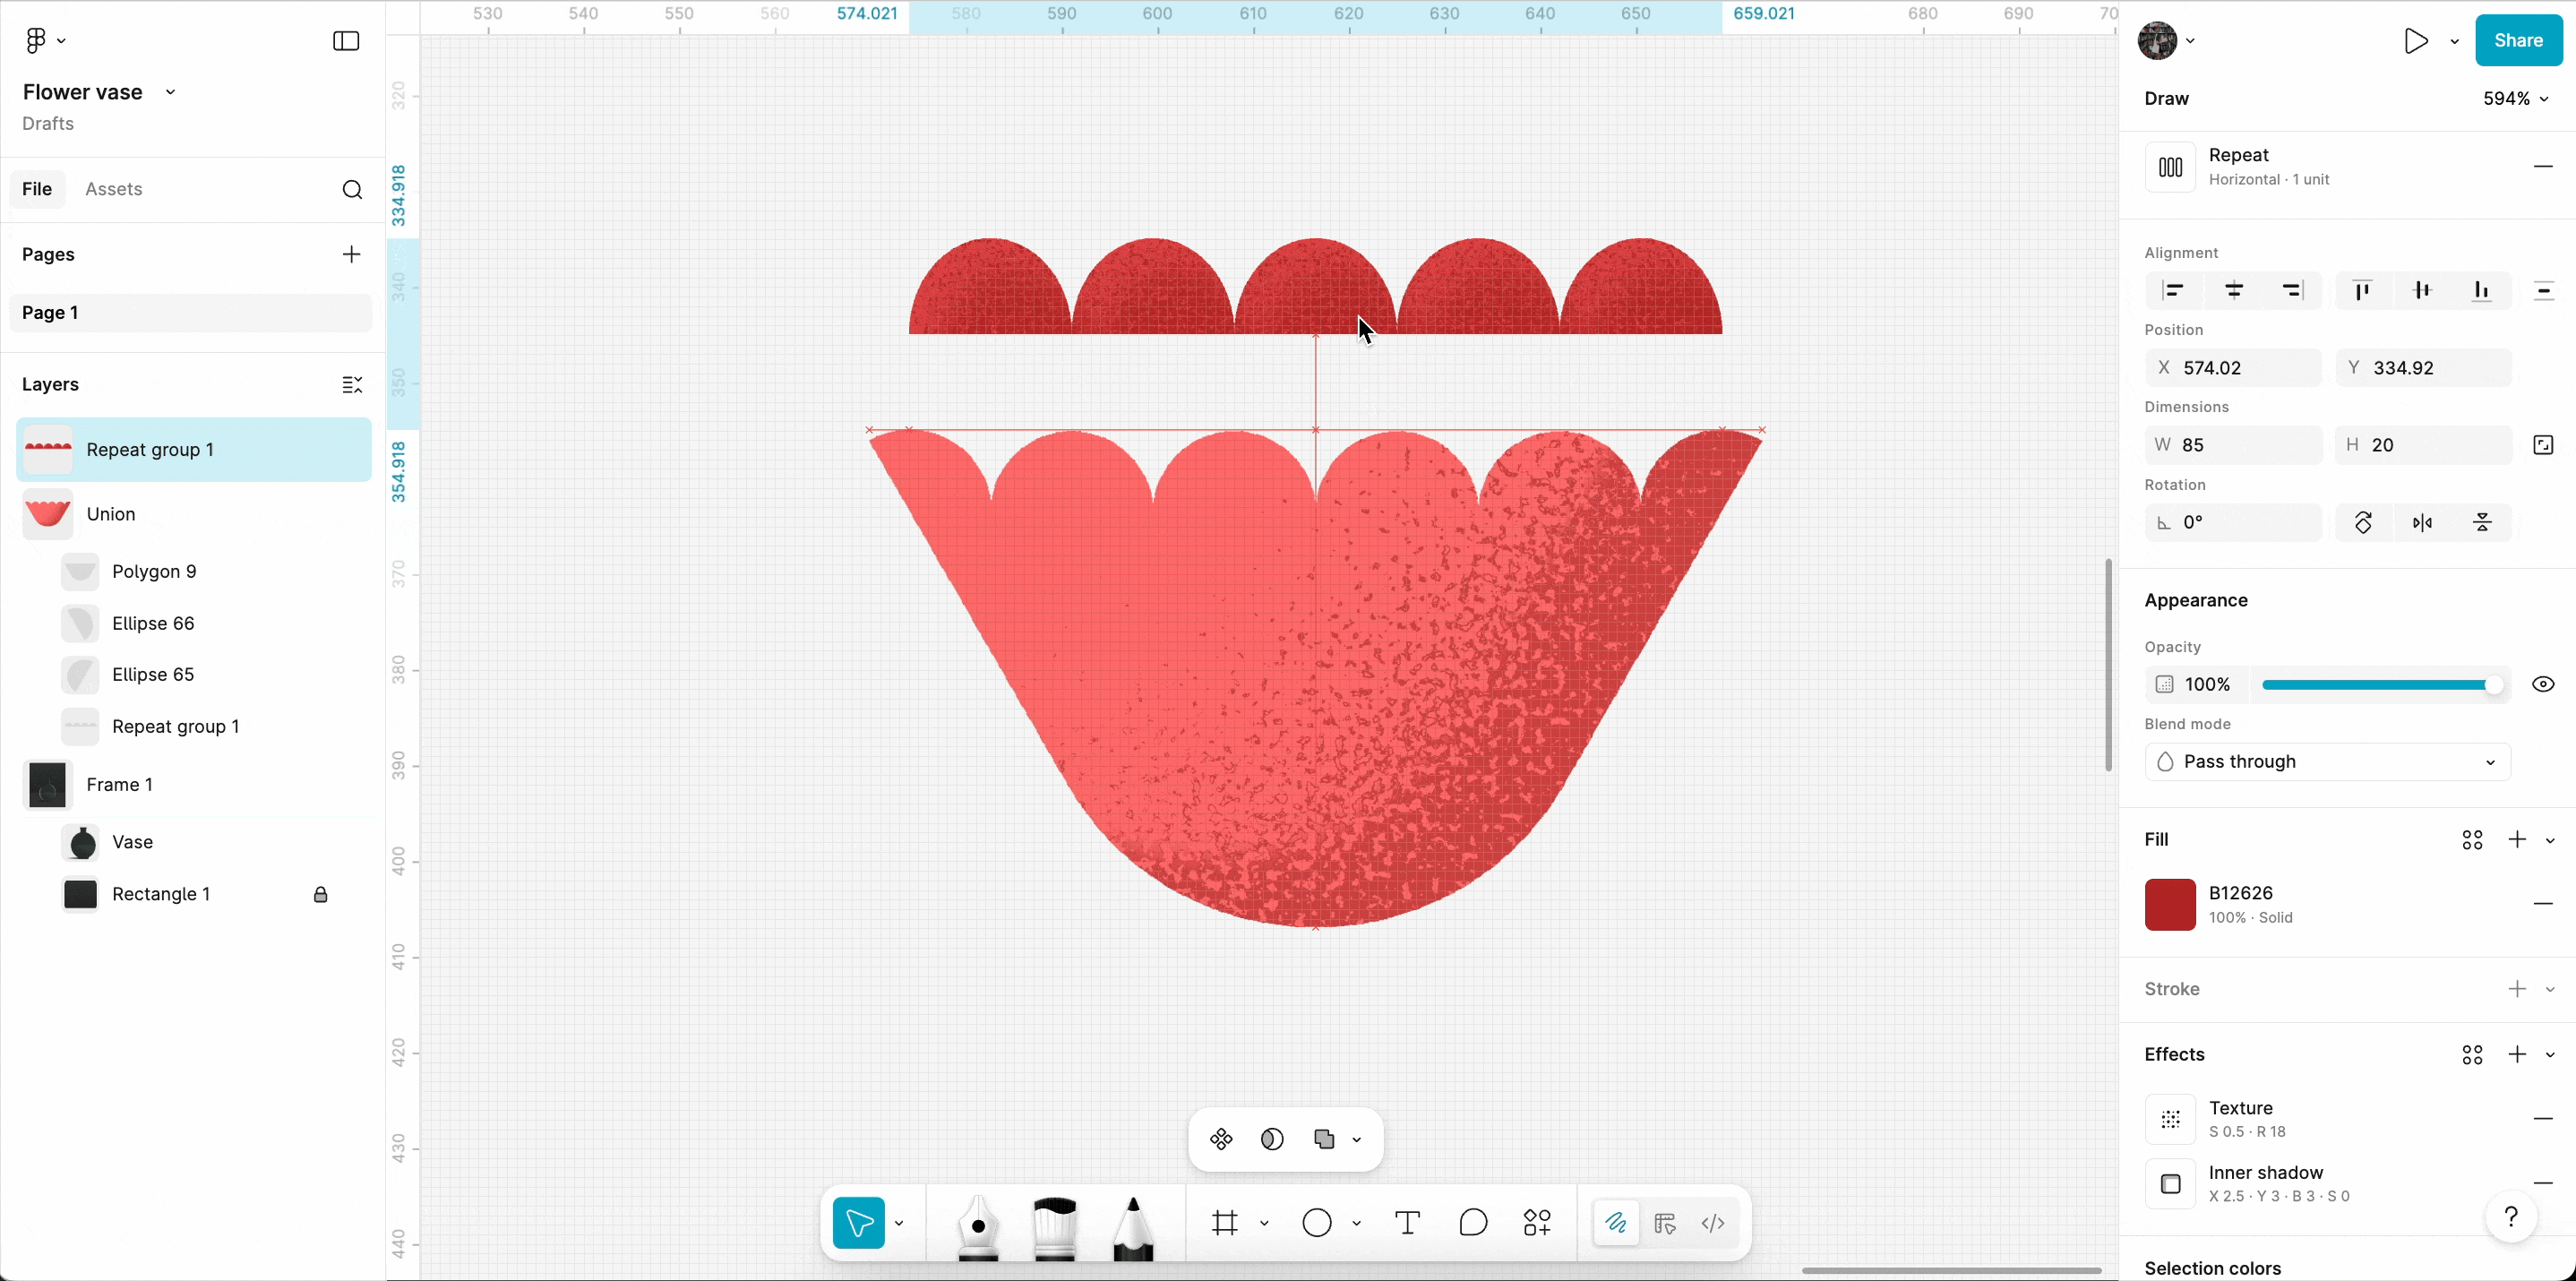Screen dimensions: 2576x1281
Task: Open search in the left panel
Action: pyautogui.click(x=352, y=190)
